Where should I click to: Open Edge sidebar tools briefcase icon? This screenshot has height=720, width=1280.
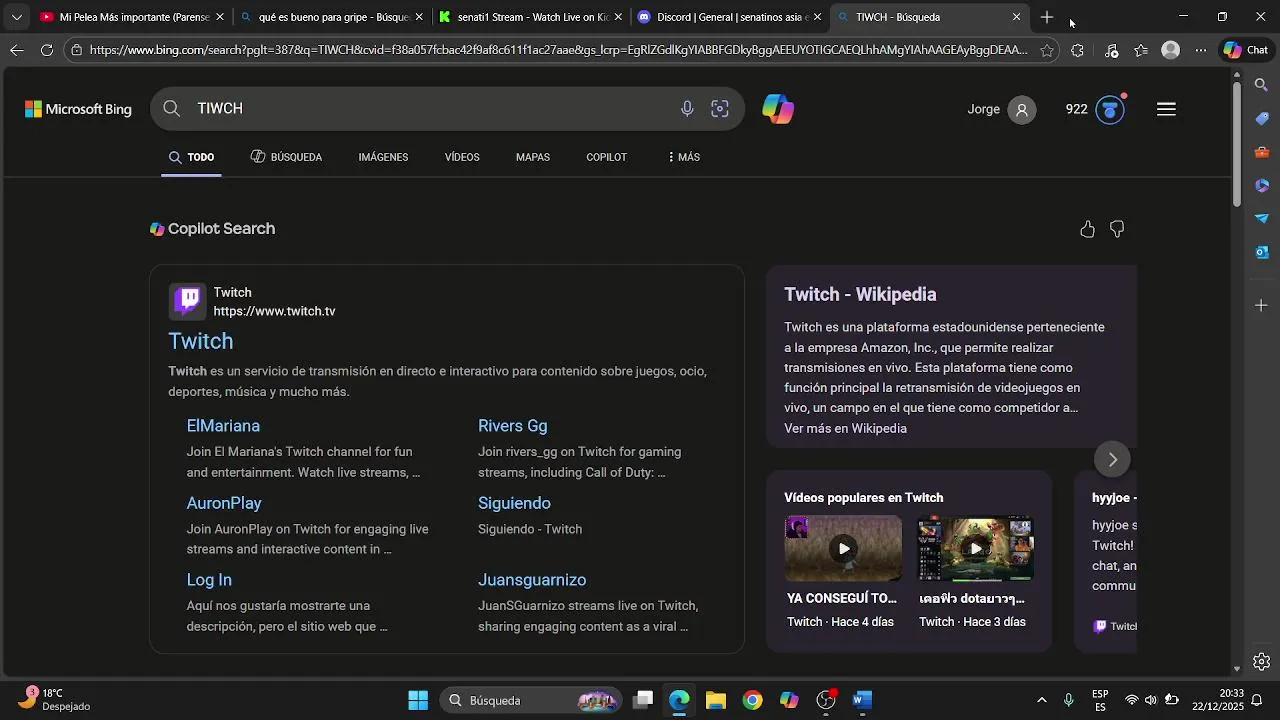pyautogui.click(x=1262, y=152)
